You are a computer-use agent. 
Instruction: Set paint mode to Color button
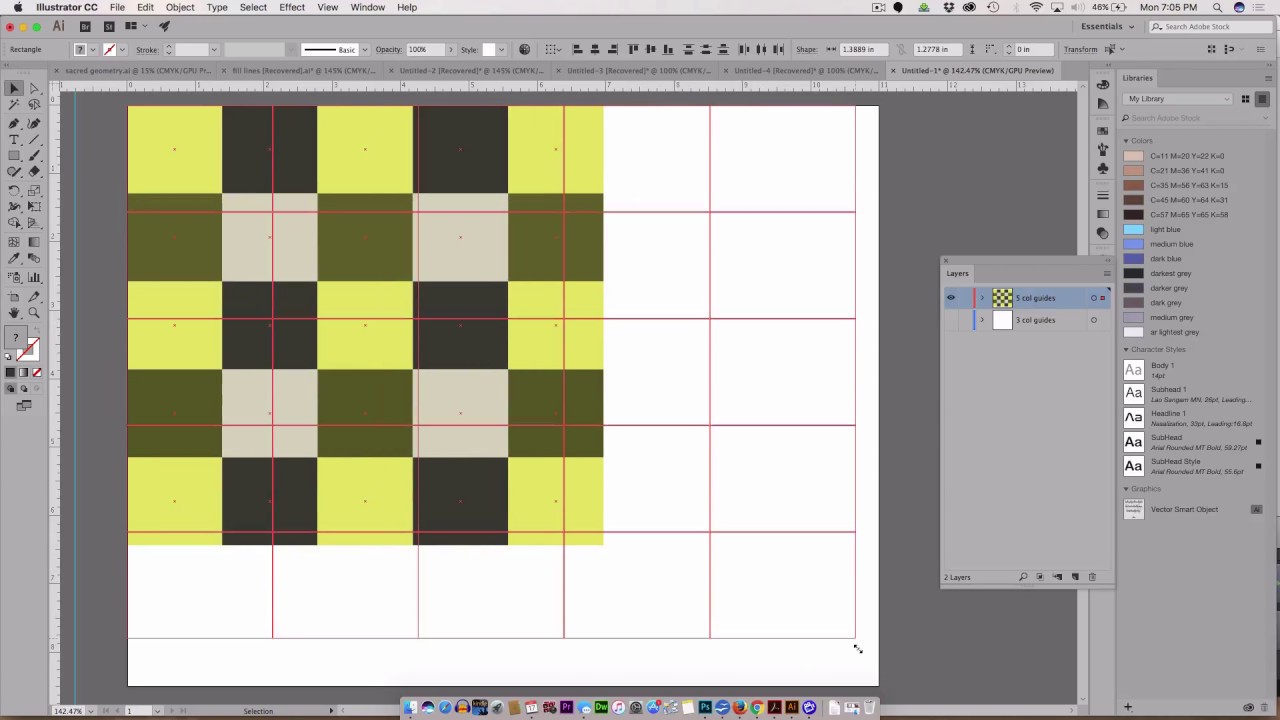10,373
